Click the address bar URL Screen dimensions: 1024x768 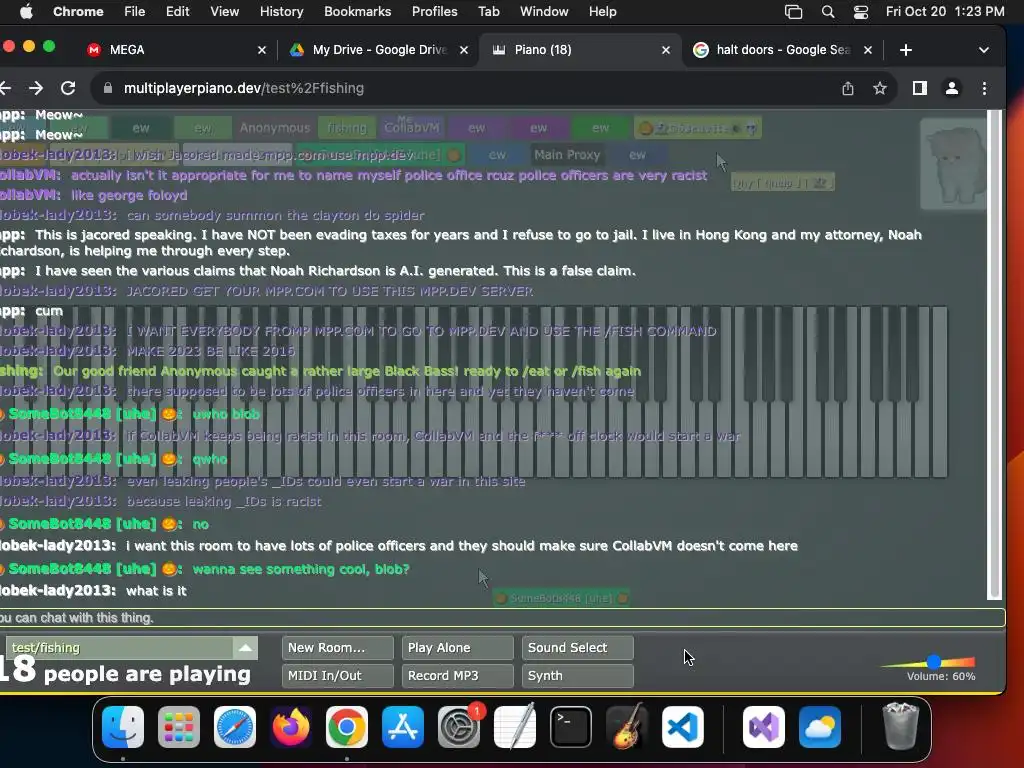pos(244,88)
